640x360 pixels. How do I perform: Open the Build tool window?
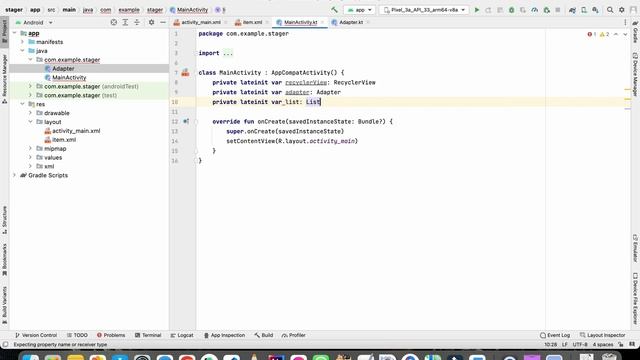click(264, 335)
